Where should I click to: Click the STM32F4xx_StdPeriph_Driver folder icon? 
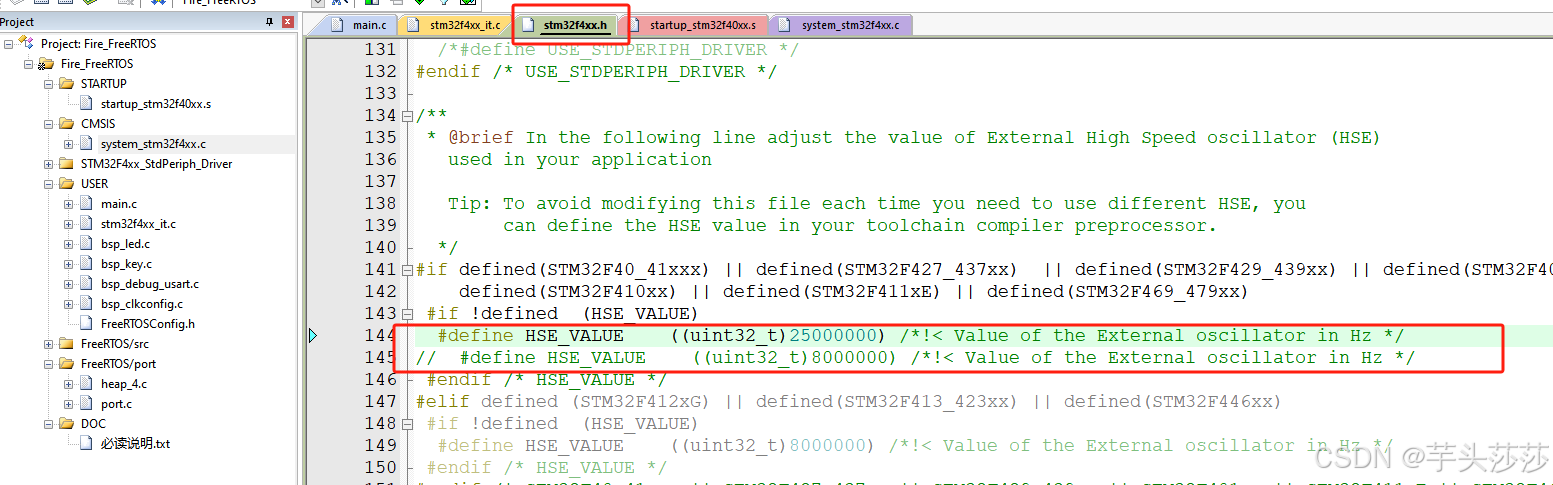click(67, 164)
